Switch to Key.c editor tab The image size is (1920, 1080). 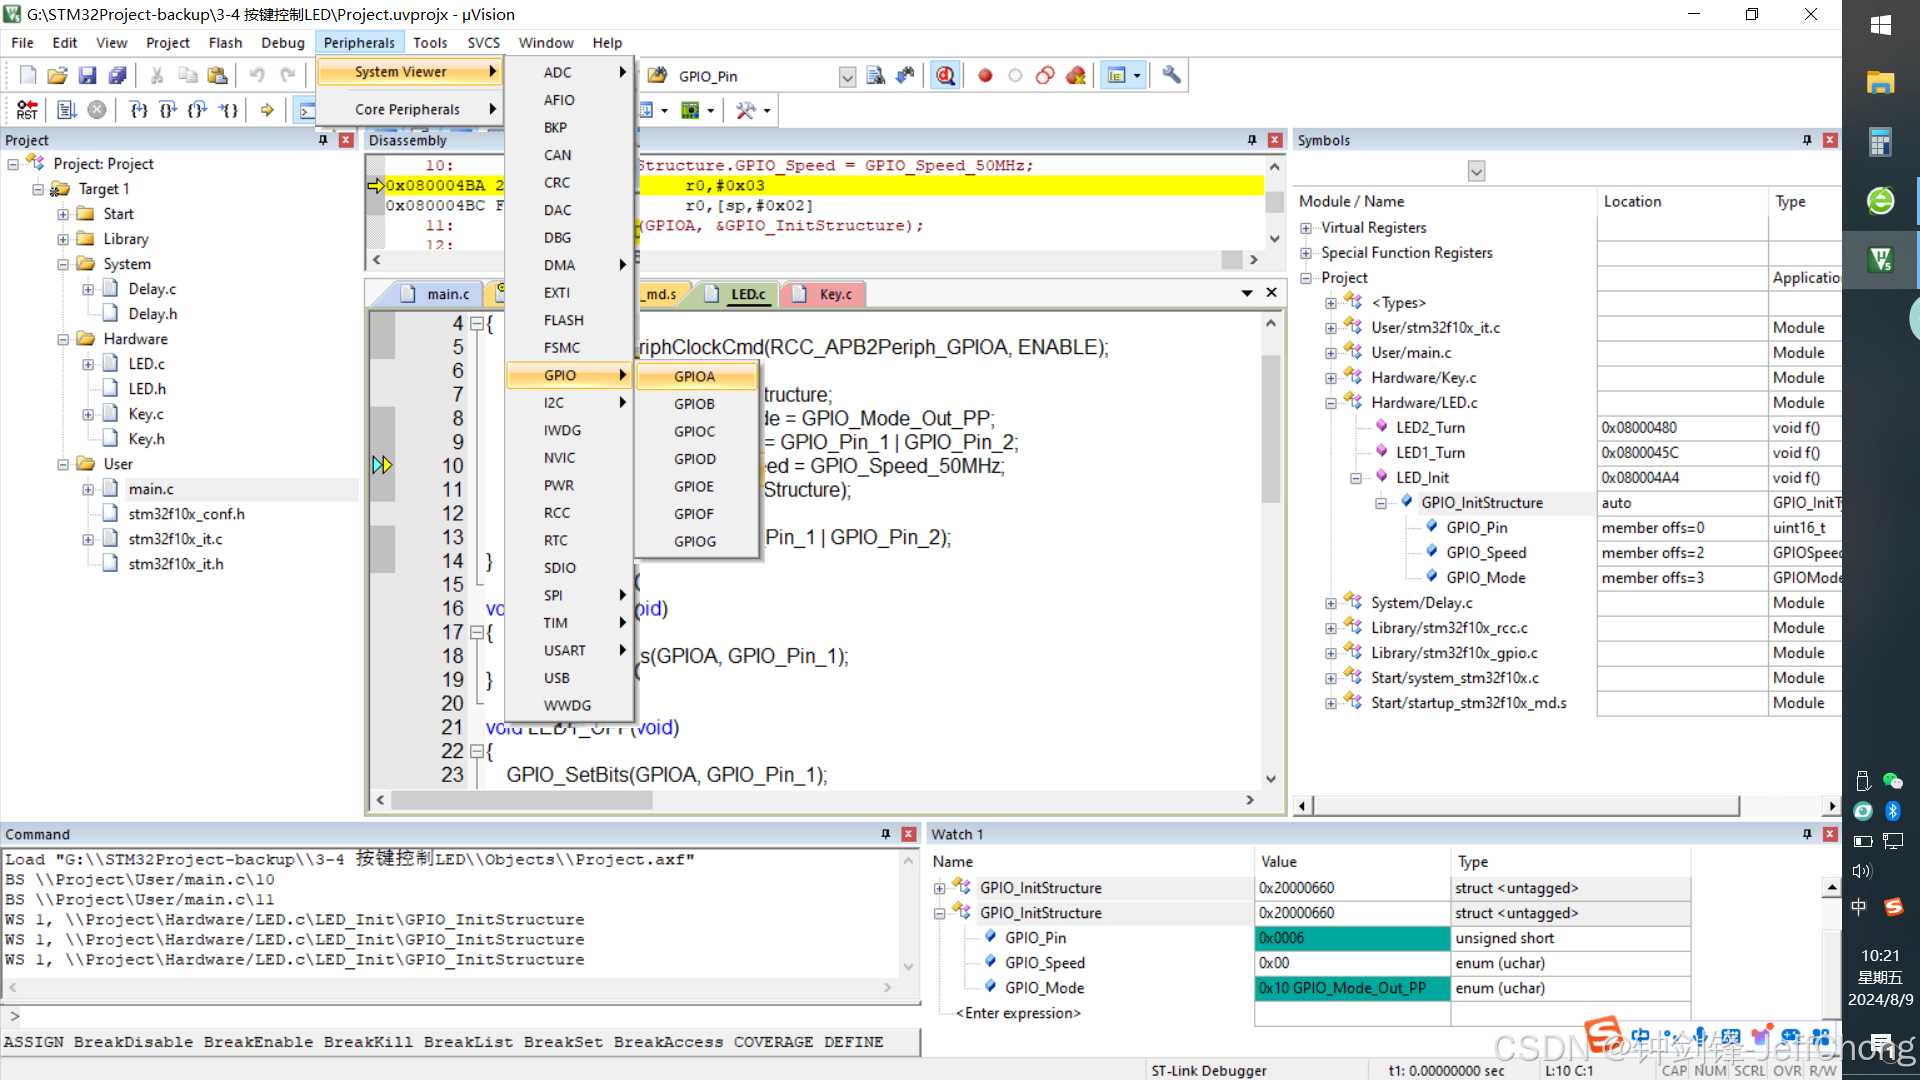[x=835, y=294]
